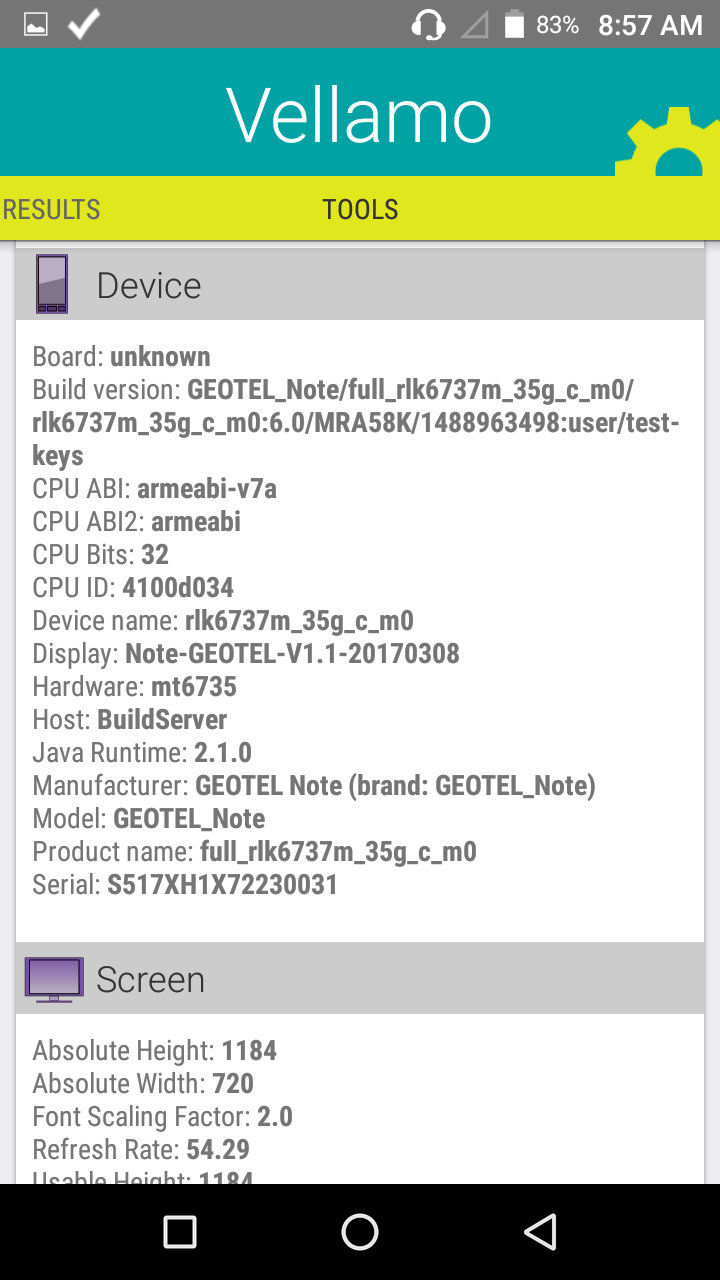Tap the headset status bar icon
This screenshot has height=1280, width=720.
point(428,24)
